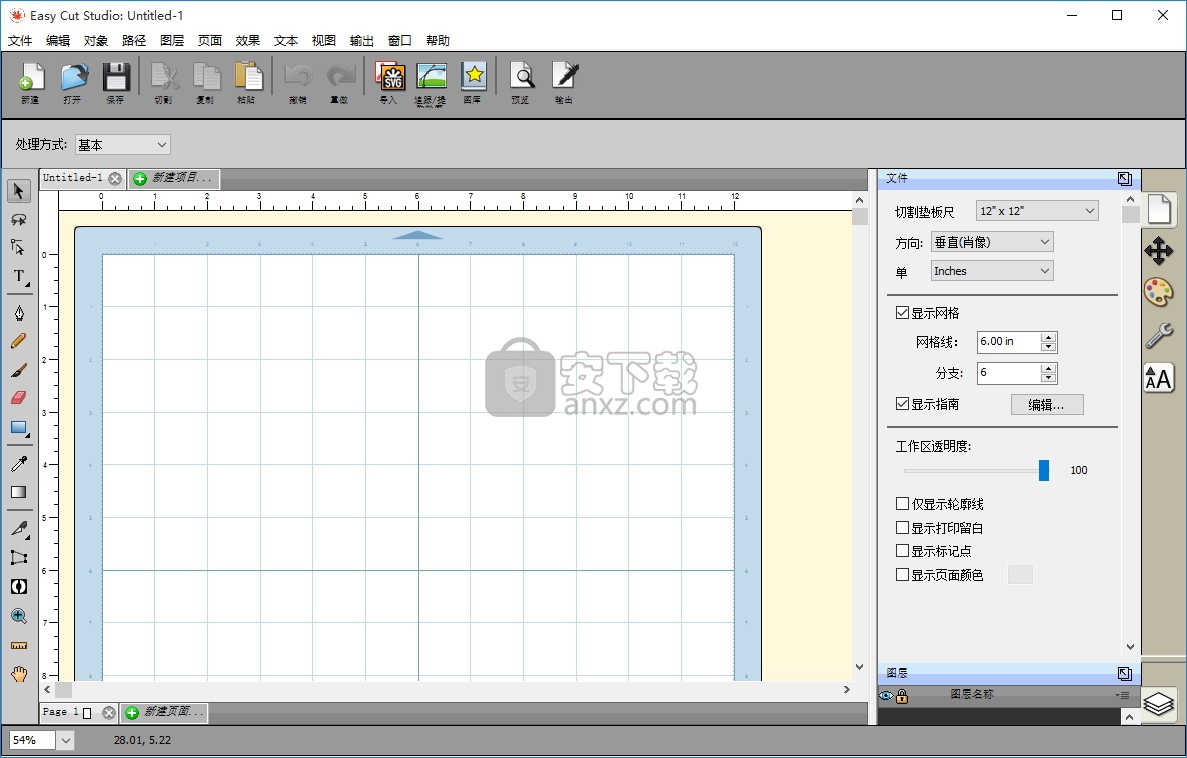Screen dimensions: 1187x758
Task: Enable the 显示标记点 checkbox
Action: (902, 551)
